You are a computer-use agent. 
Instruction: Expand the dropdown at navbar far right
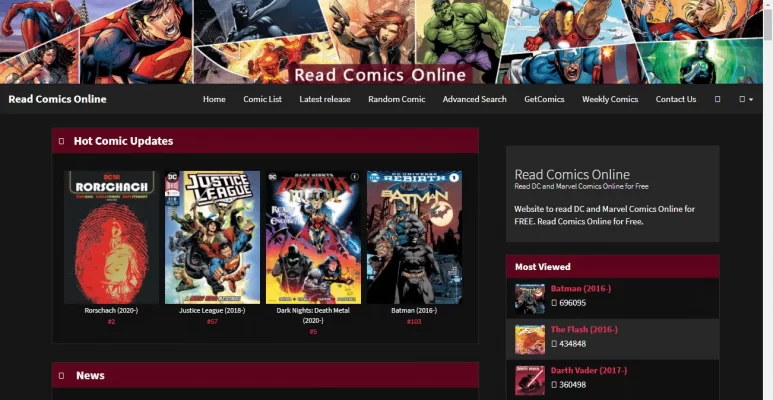pos(745,99)
